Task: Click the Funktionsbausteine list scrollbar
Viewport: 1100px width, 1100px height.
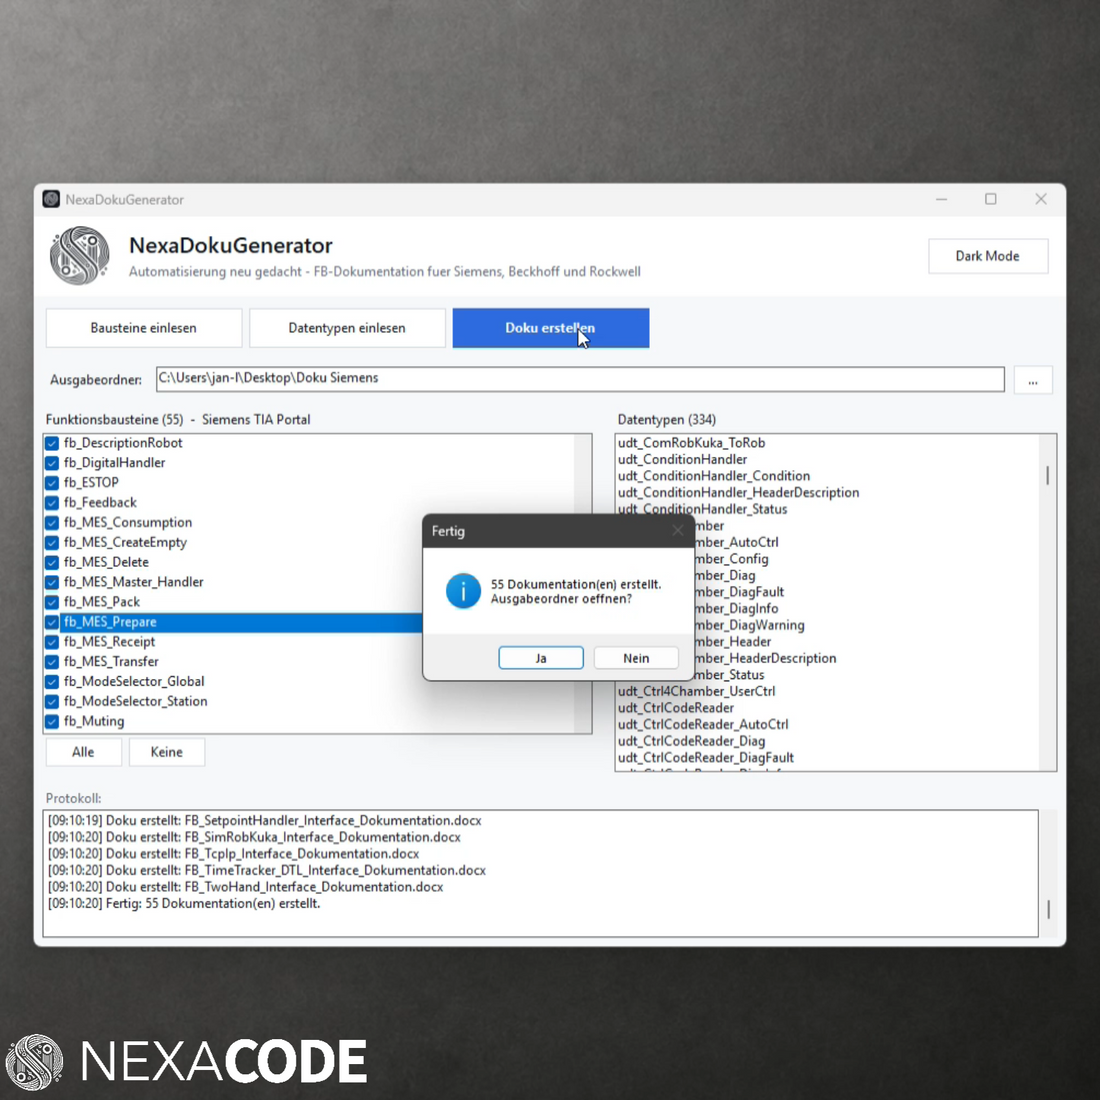Action: tap(582, 584)
